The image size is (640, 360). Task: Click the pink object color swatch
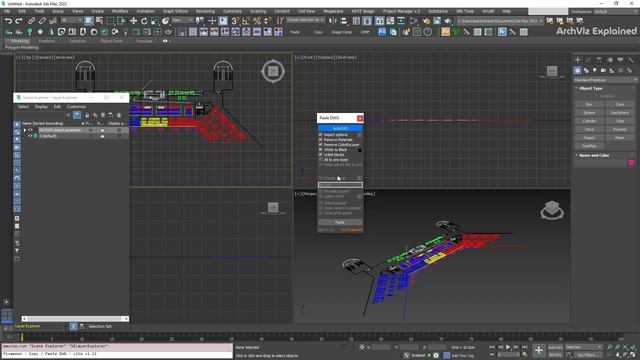[x=631, y=163]
